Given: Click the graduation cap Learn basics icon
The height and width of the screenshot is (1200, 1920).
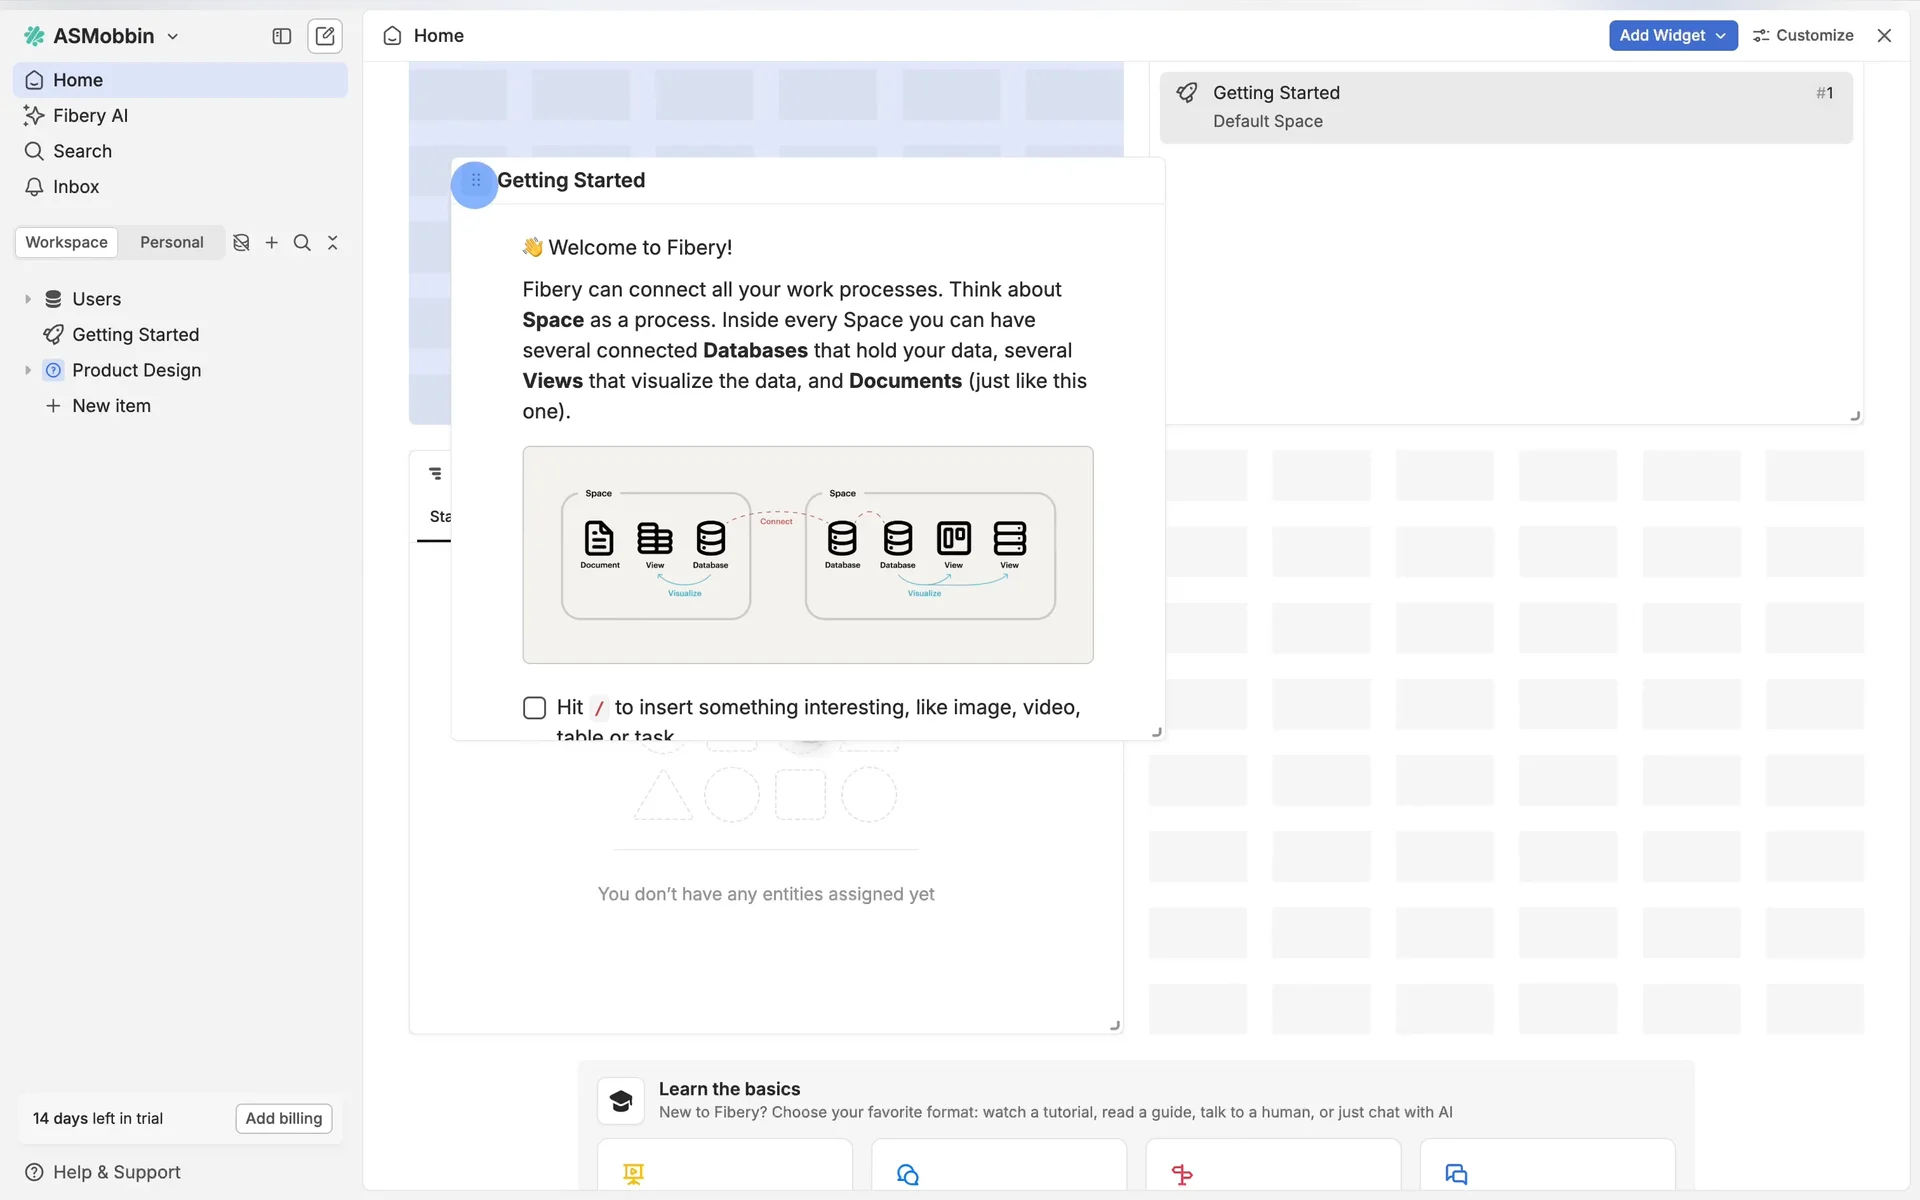Looking at the screenshot, I should (x=620, y=1100).
